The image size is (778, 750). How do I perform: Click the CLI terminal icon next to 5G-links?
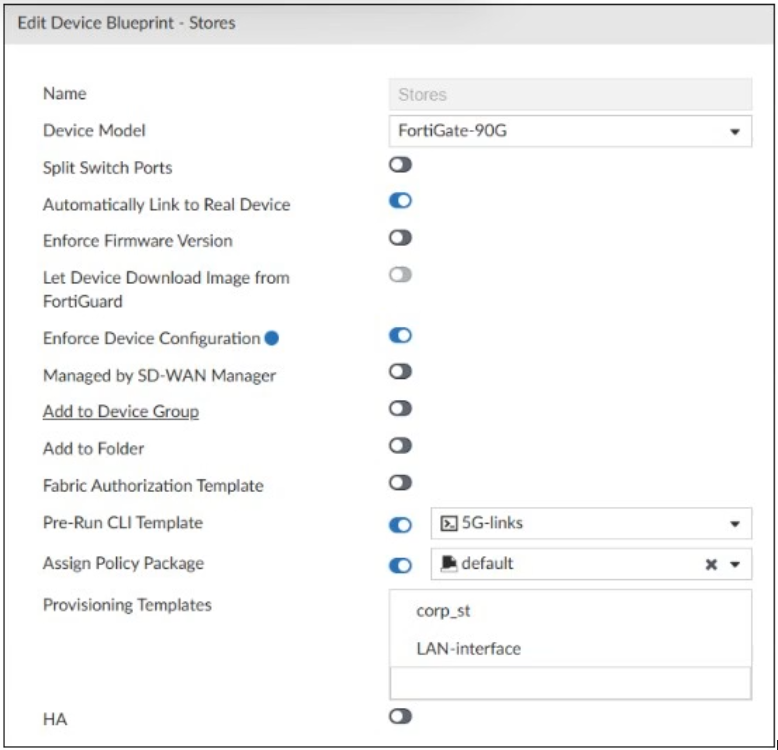tap(449, 524)
